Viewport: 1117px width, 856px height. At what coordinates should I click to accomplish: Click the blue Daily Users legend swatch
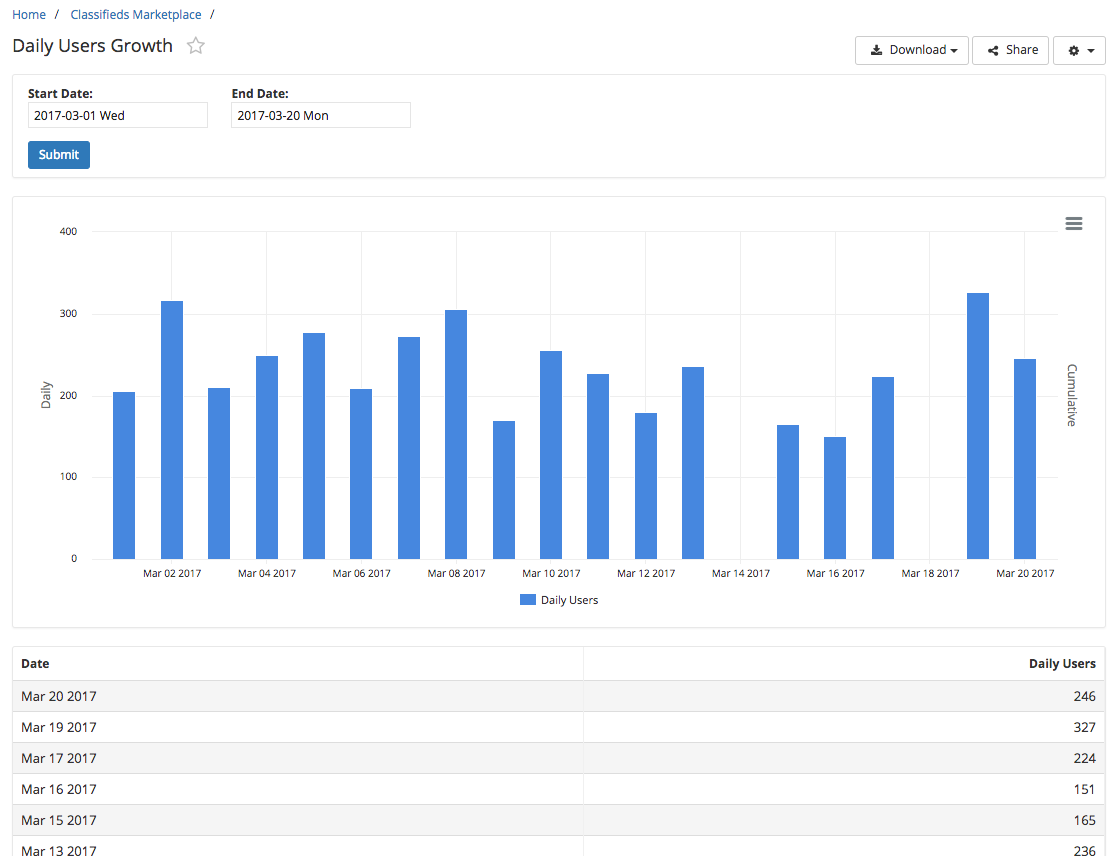click(528, 600)
